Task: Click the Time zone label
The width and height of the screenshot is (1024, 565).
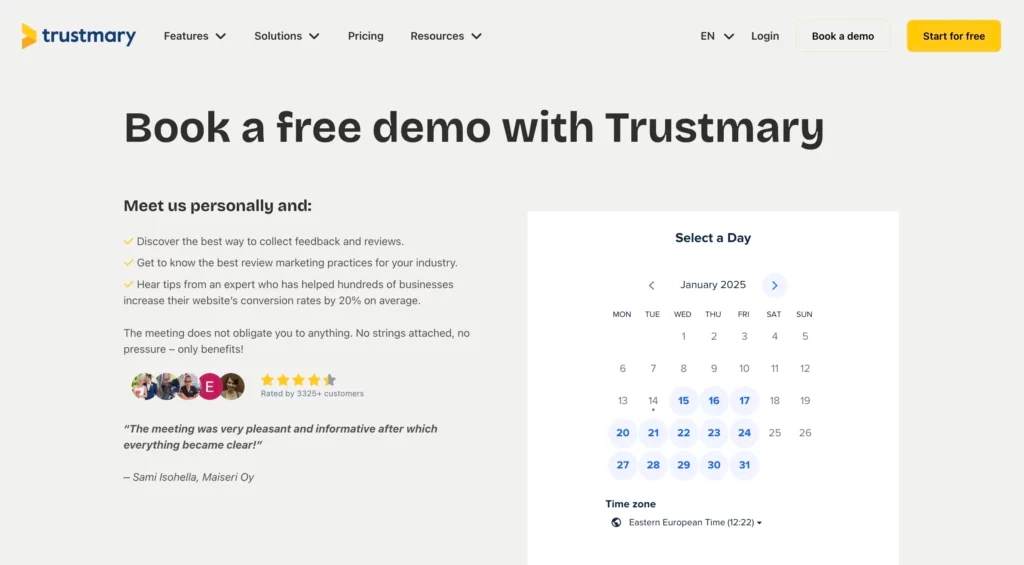Action: 630,504
